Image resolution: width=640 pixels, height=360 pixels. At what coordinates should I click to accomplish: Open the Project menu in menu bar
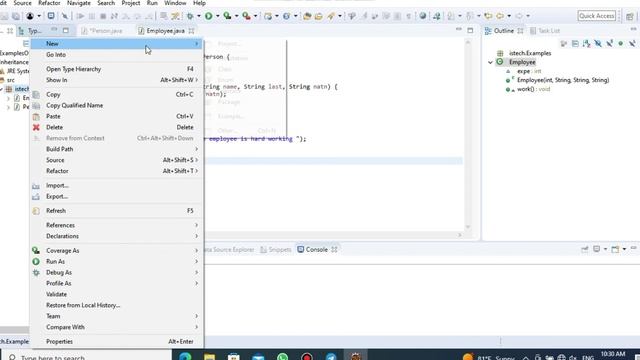(x=131, y=3)
